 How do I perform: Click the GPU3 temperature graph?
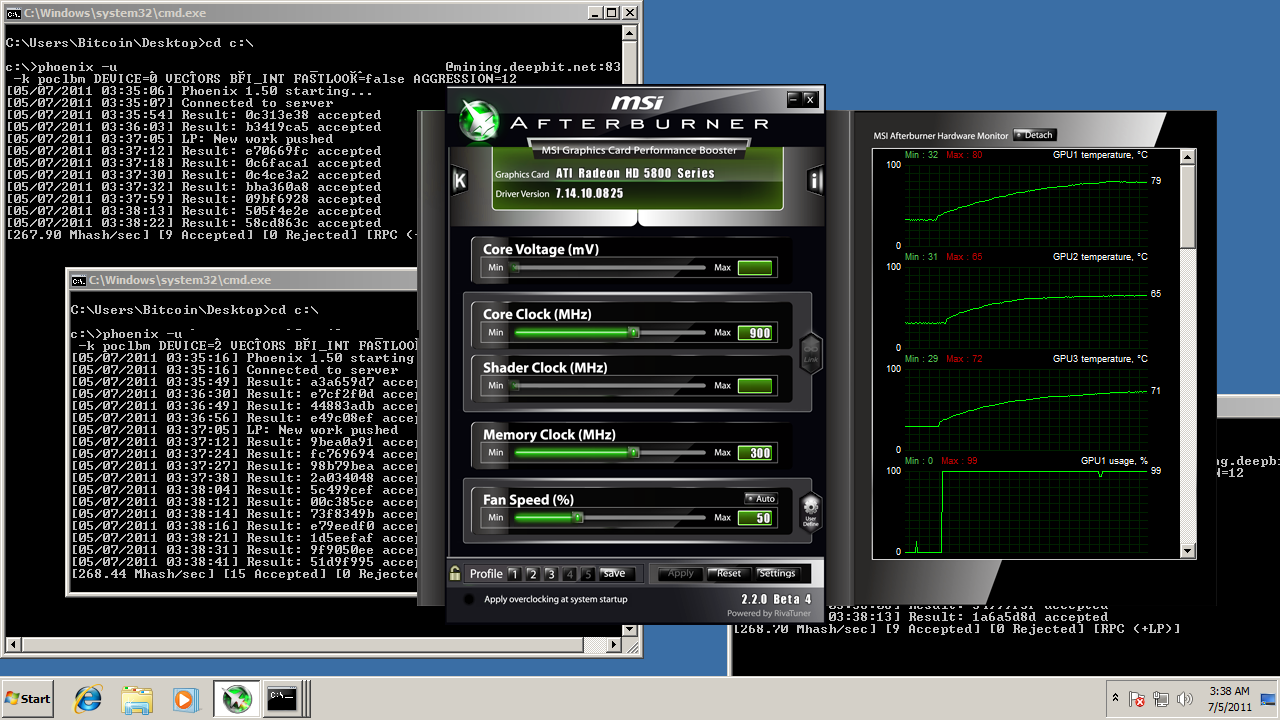pos(1026,412)
